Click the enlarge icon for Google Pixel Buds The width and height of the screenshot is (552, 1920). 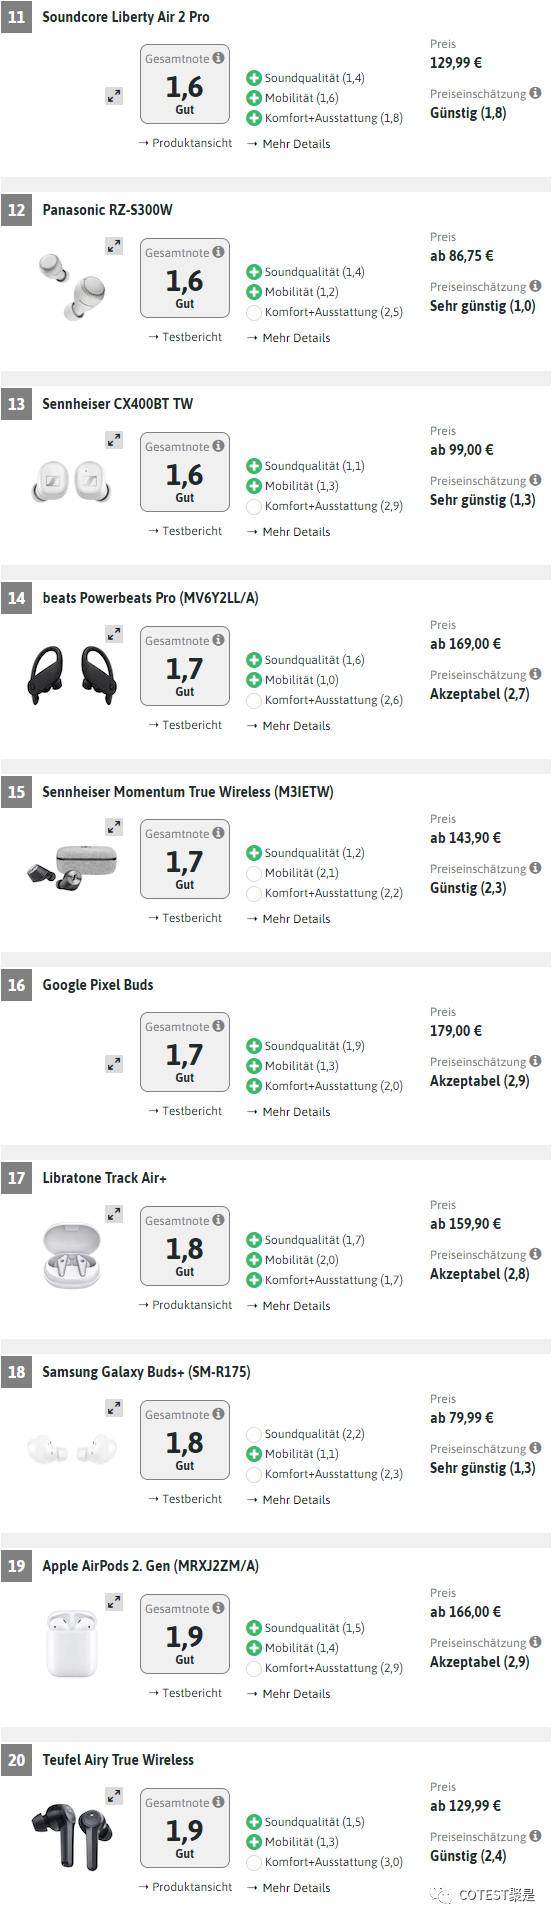click(x=114, y=1064)
